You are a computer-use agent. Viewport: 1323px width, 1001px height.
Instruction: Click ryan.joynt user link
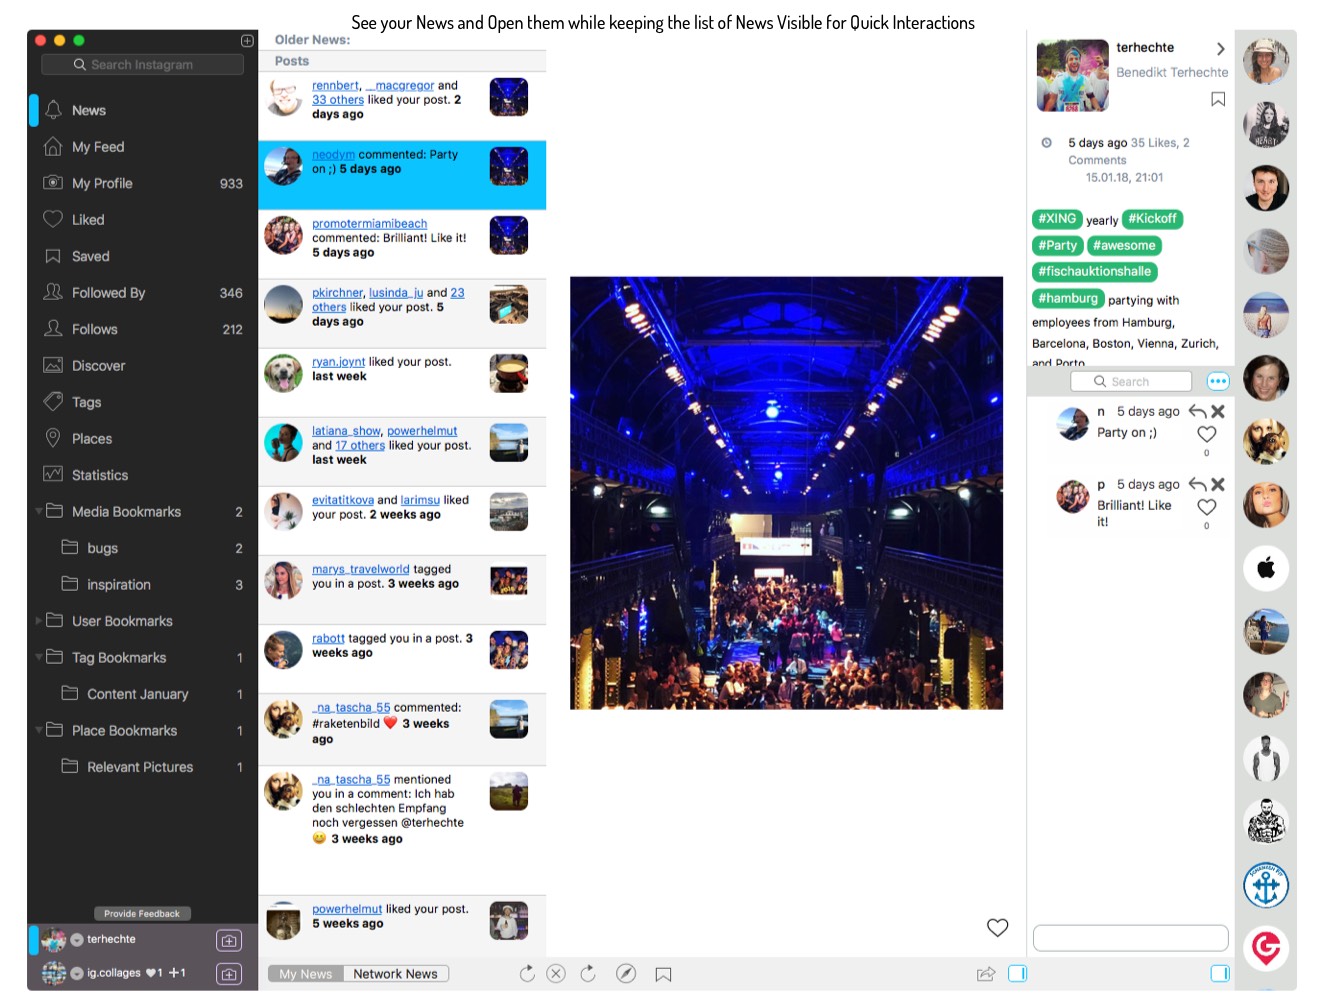point(338,362)
